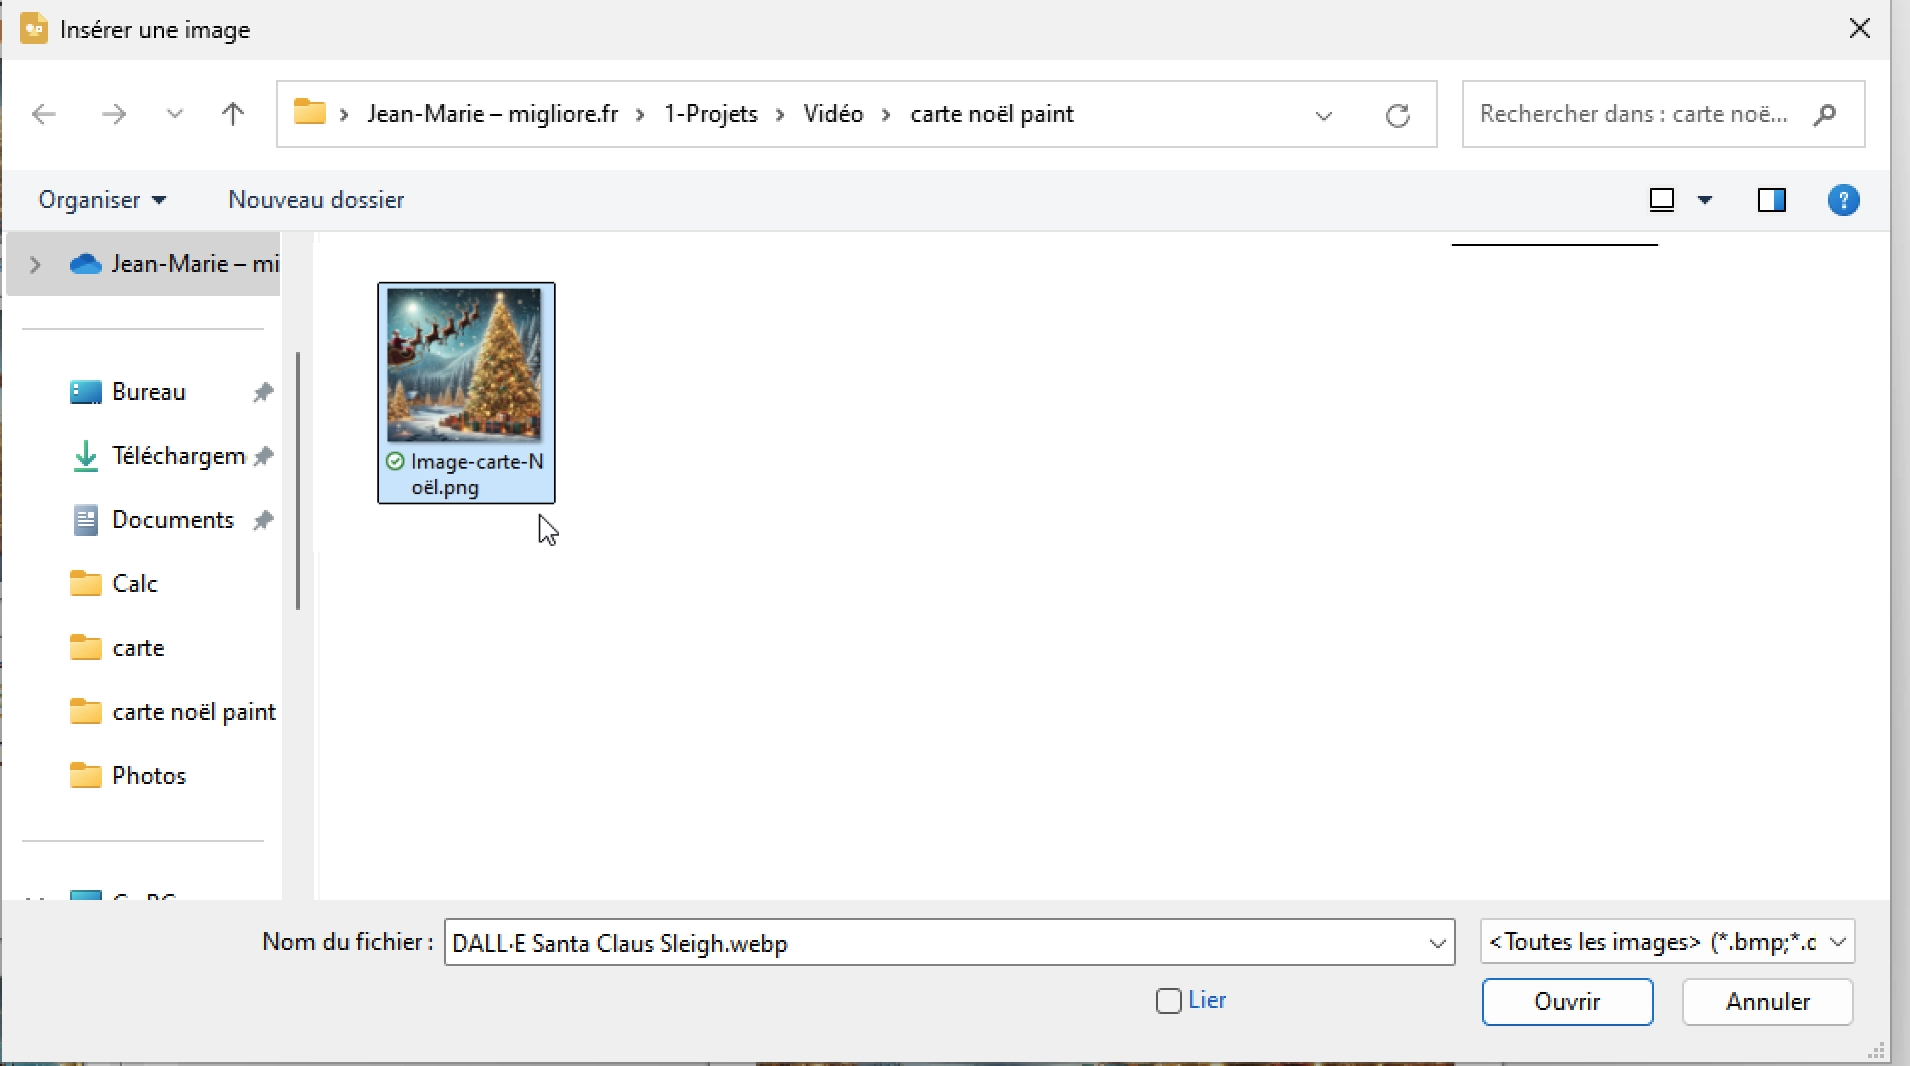This screenshot has width=1910, height=1066.
Task: Open the '1-Projets' breadcrumb
Action: [711, 114]
